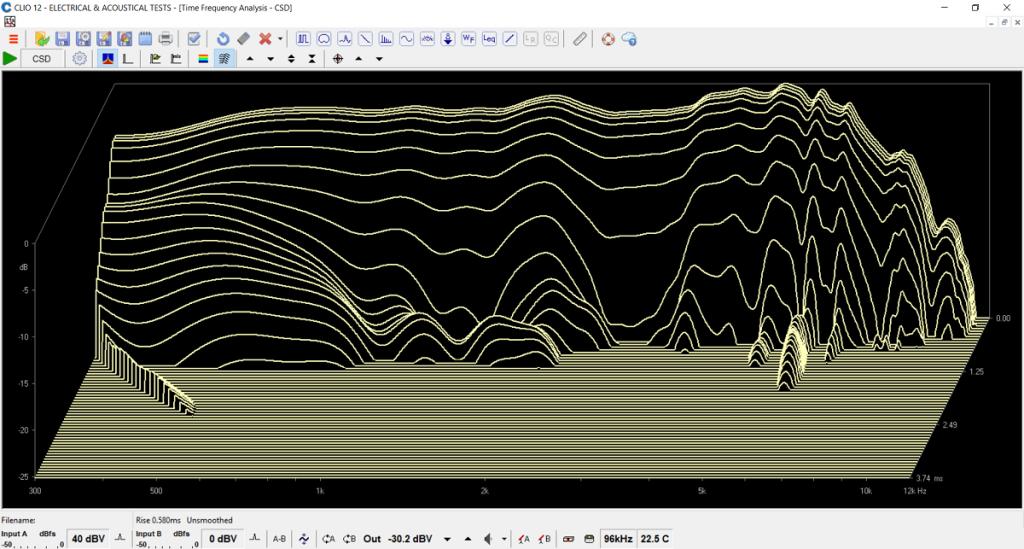Click the blue undo arrow icon

click(223, 39)
